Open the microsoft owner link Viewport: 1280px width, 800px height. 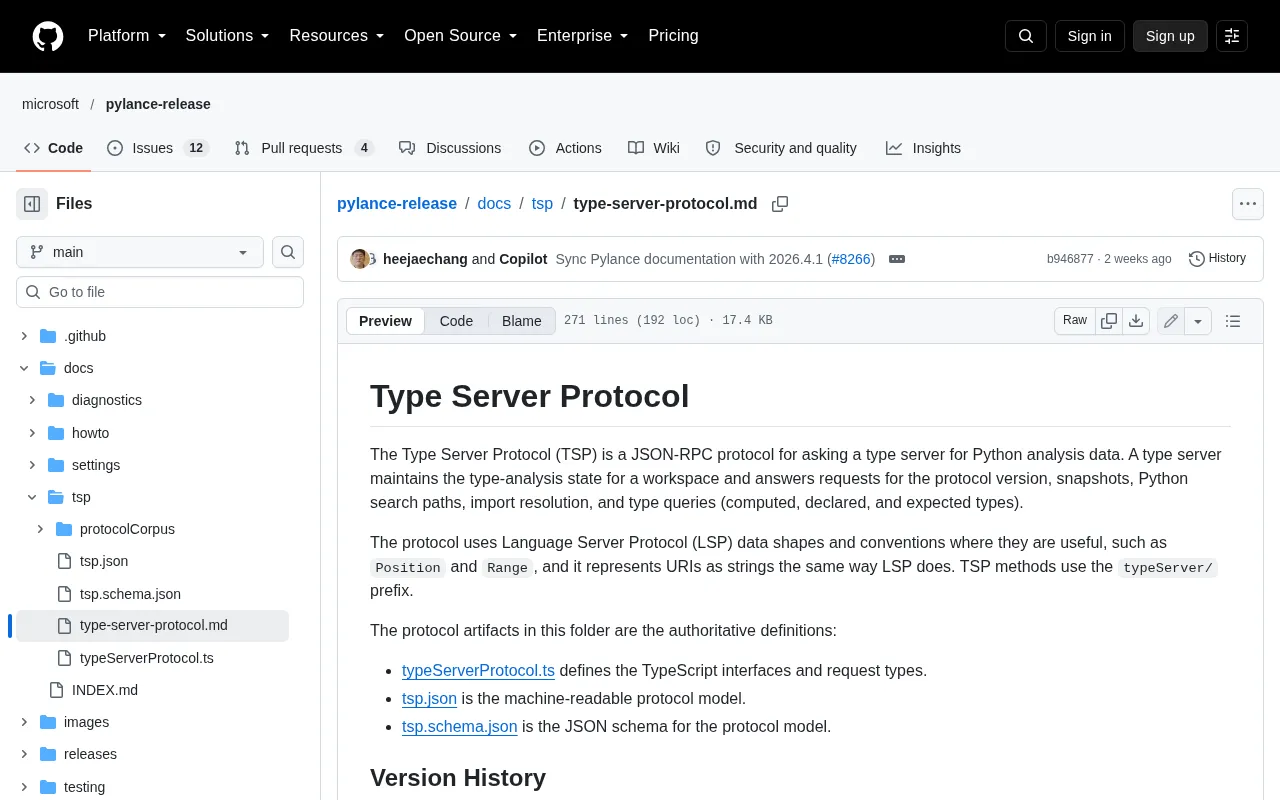click(50, 104)
